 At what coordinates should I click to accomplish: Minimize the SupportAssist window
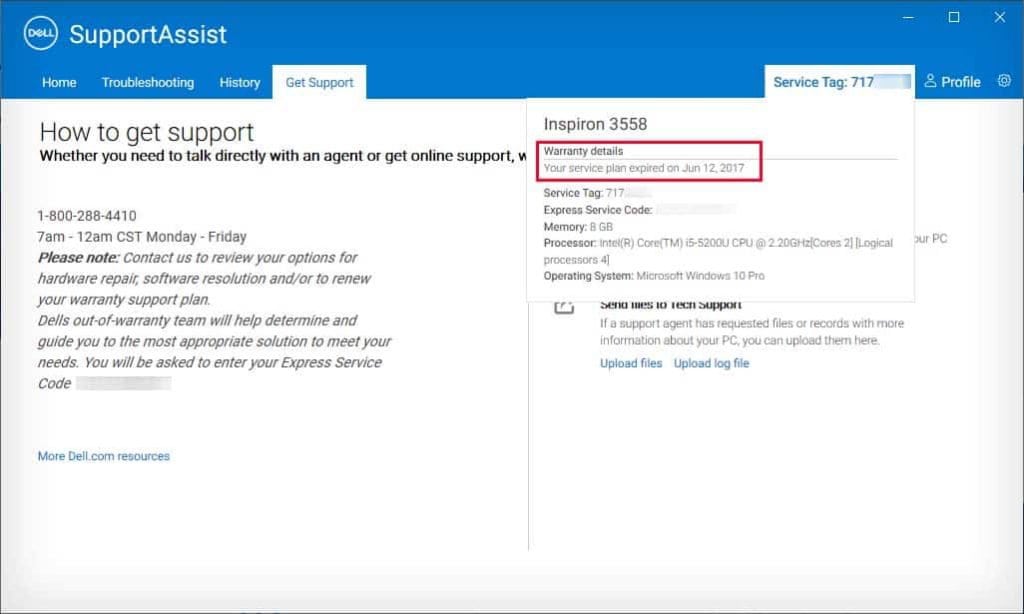(908, 17)
